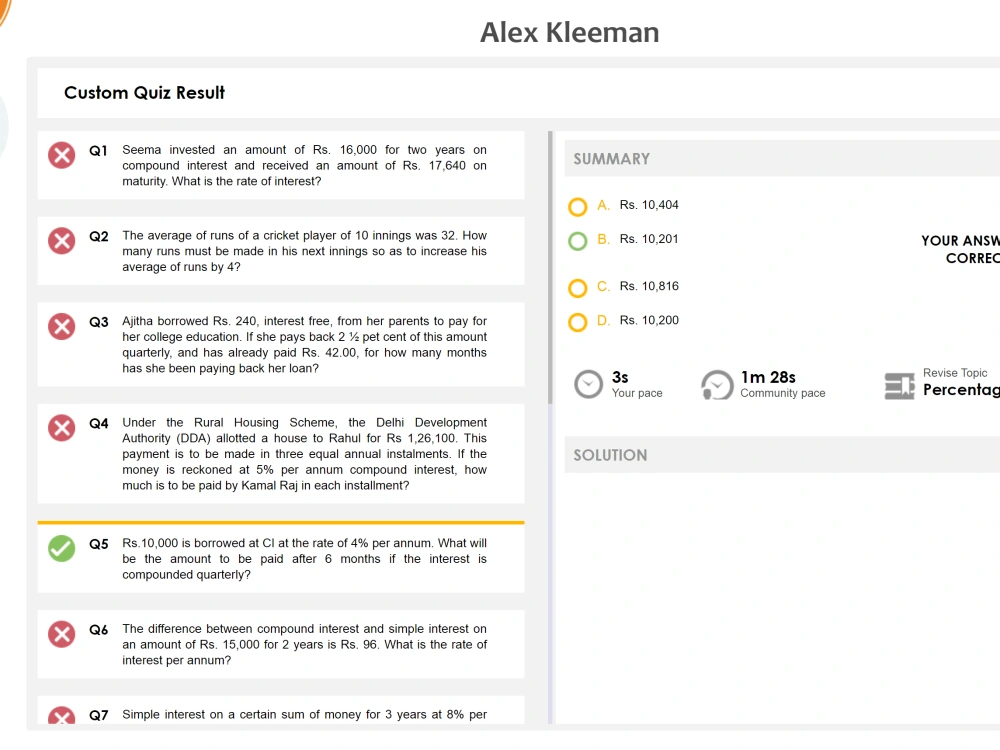Choose option C Rs. 10,816

pos(578,288)
